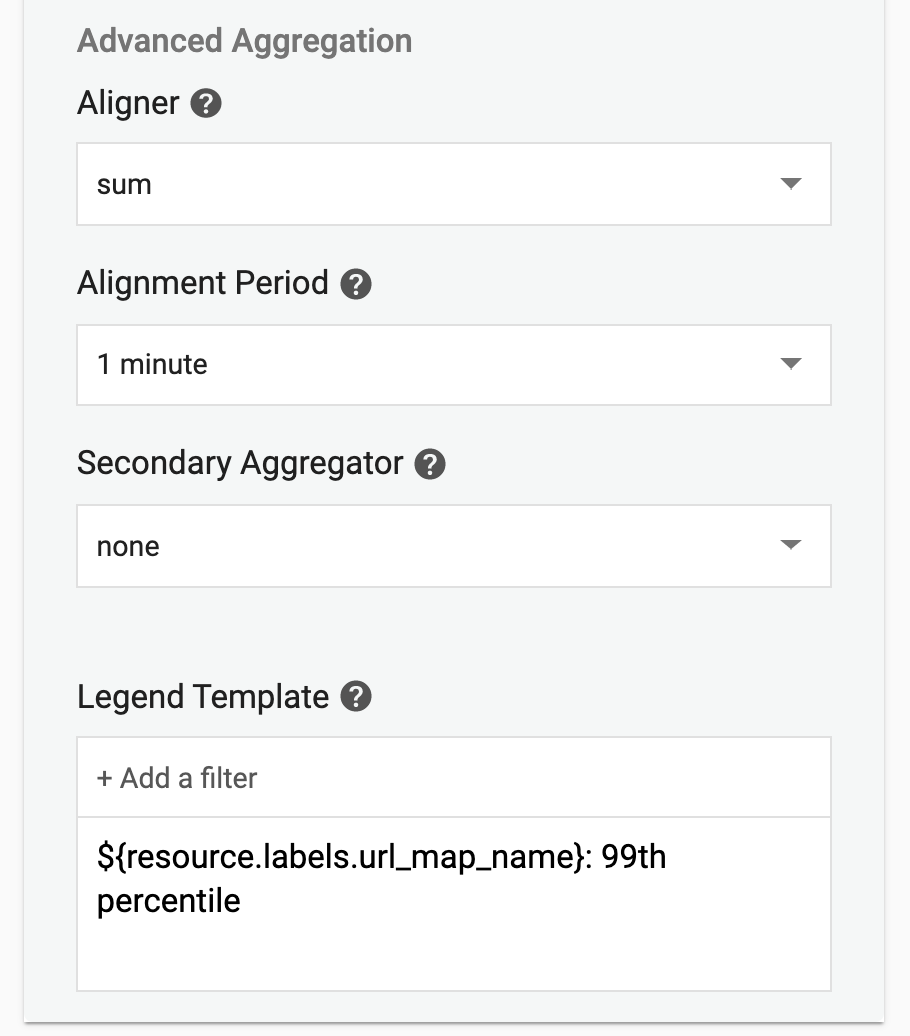Screen dimensions: 910x1036
Task: Click the 'Secondary Aggregator' field label
Action: tap(240, 463)
